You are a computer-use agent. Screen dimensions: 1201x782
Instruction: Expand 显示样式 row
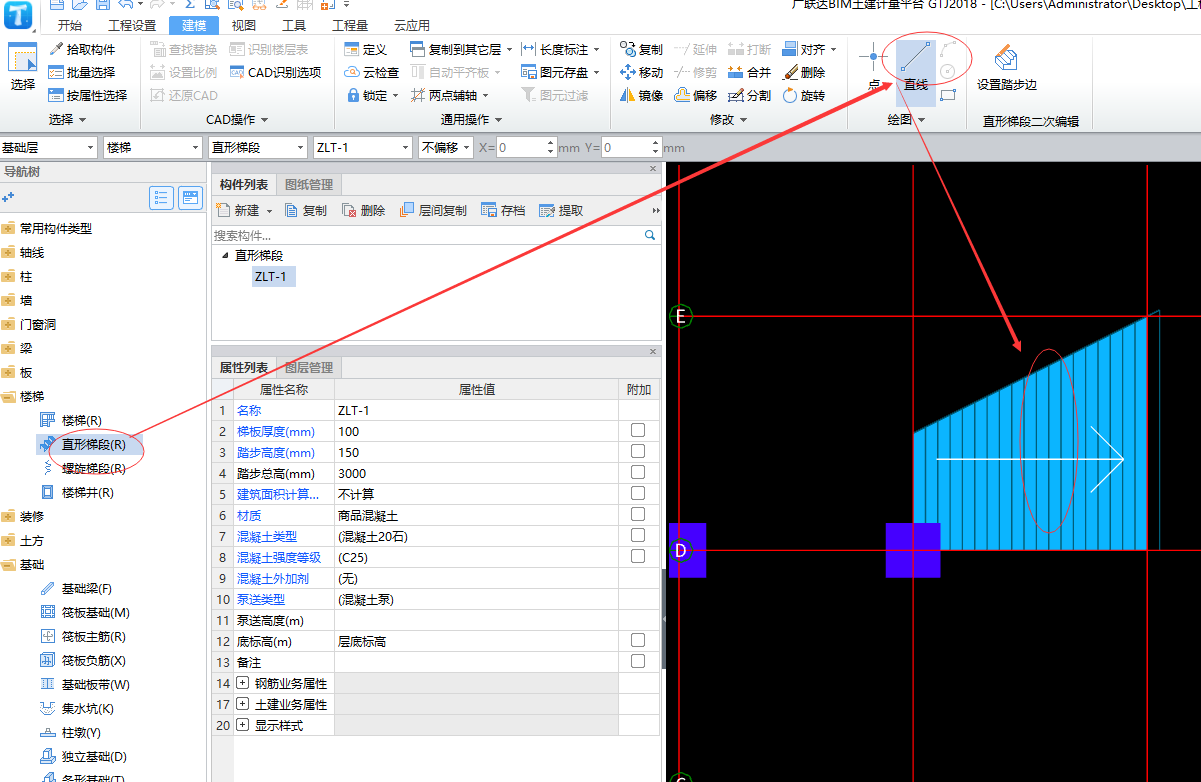[x=243, y=725]
